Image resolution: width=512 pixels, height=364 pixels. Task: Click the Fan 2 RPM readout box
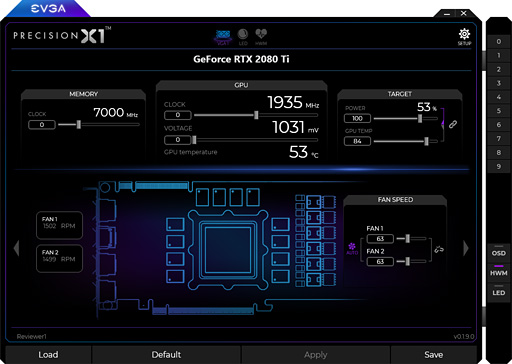tap(59, 258)
